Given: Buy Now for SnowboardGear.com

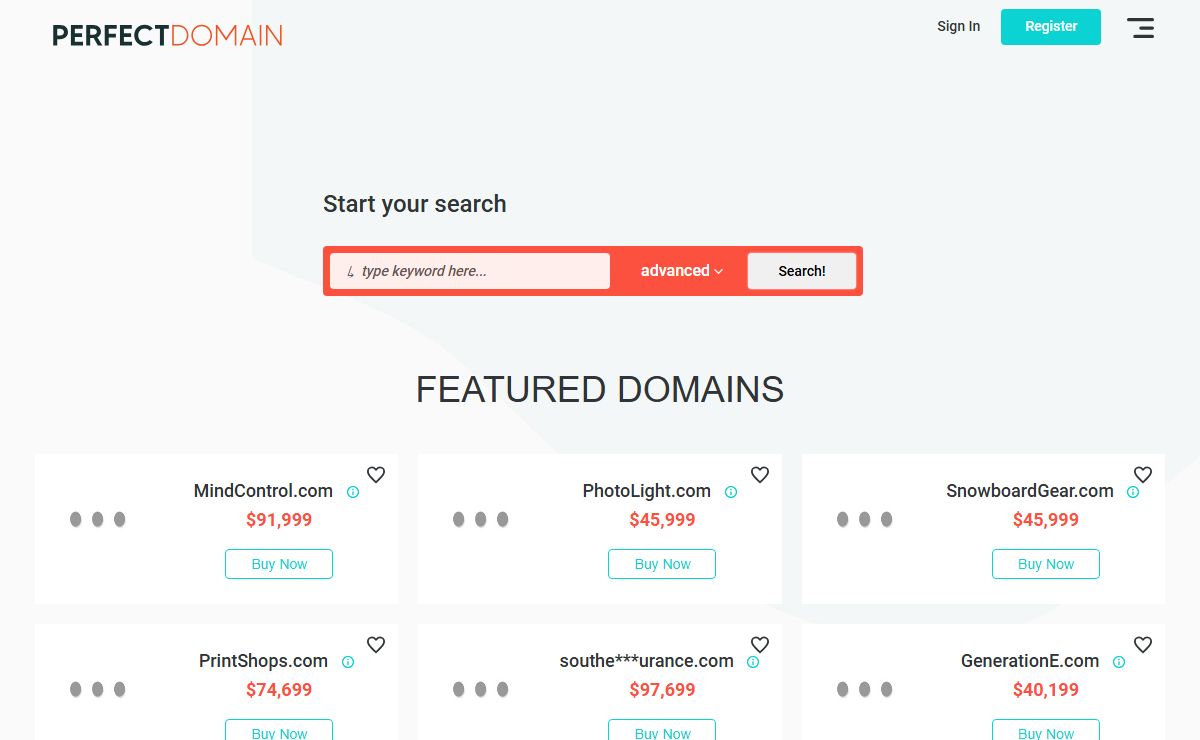Looking at the screenshot, I should click(x=1046, y=564).
